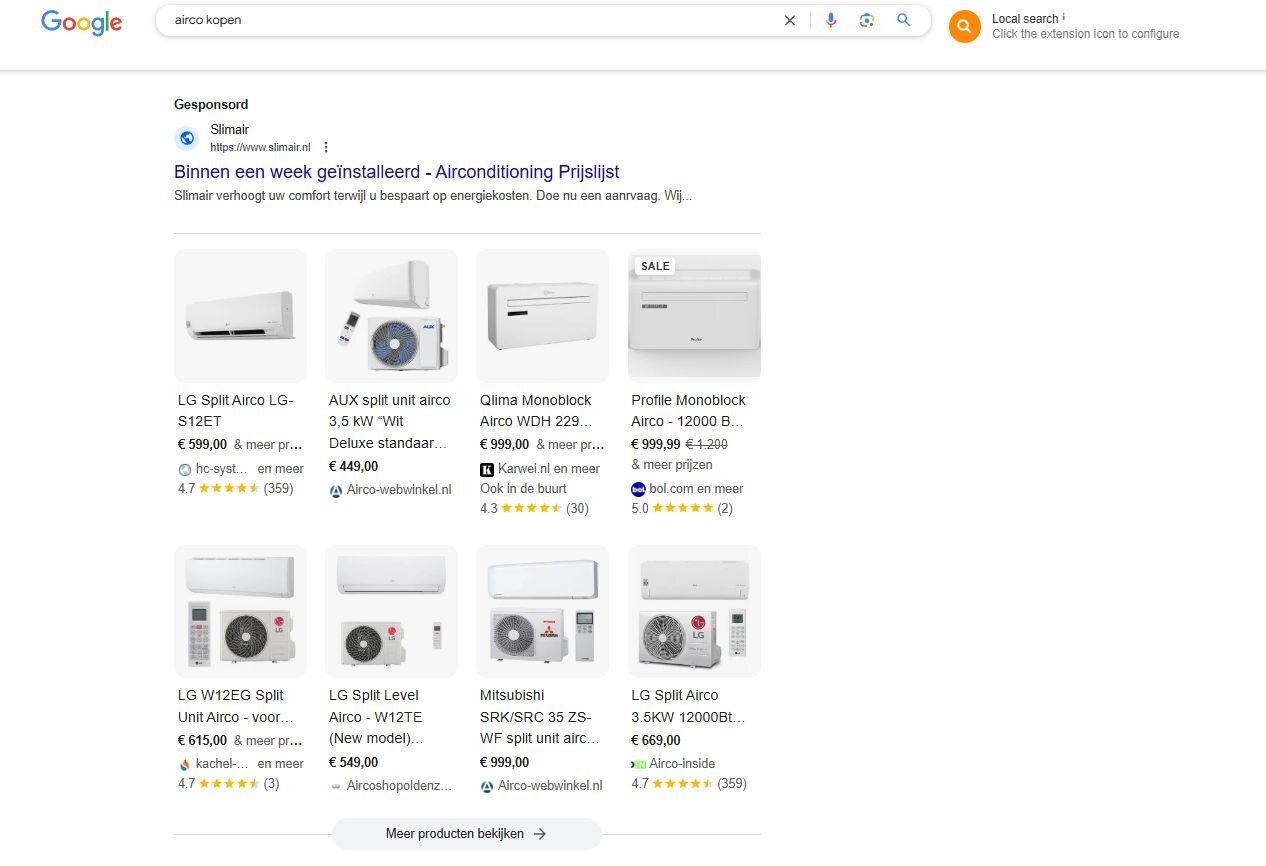Open 'Binnen een week geïnstalleerd' ad link
This screenshot has height=866, width=1266.
396,172
